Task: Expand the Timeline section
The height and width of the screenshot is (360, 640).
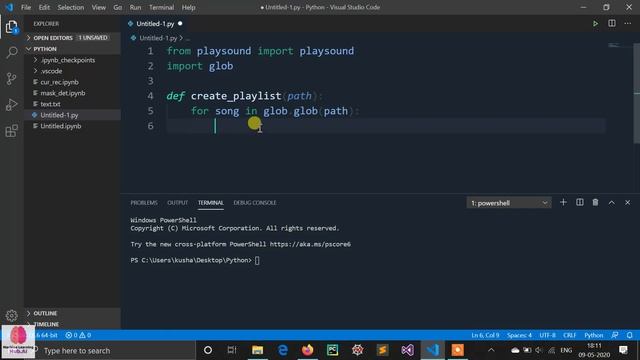Action: 72,324
